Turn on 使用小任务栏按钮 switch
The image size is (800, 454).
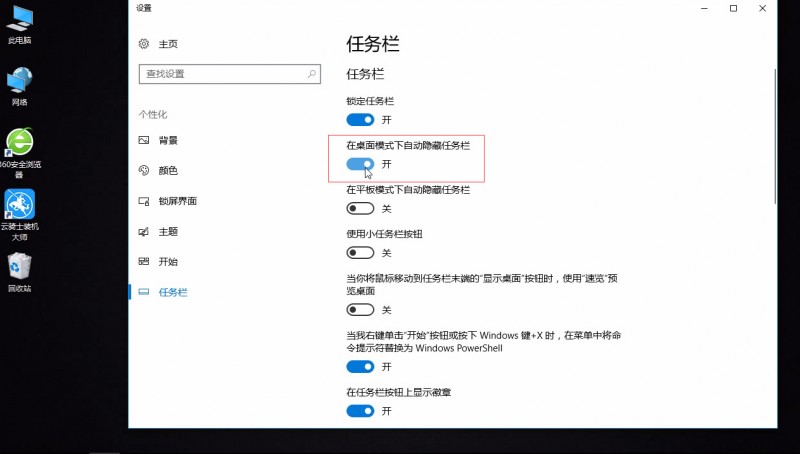(360, 253)
